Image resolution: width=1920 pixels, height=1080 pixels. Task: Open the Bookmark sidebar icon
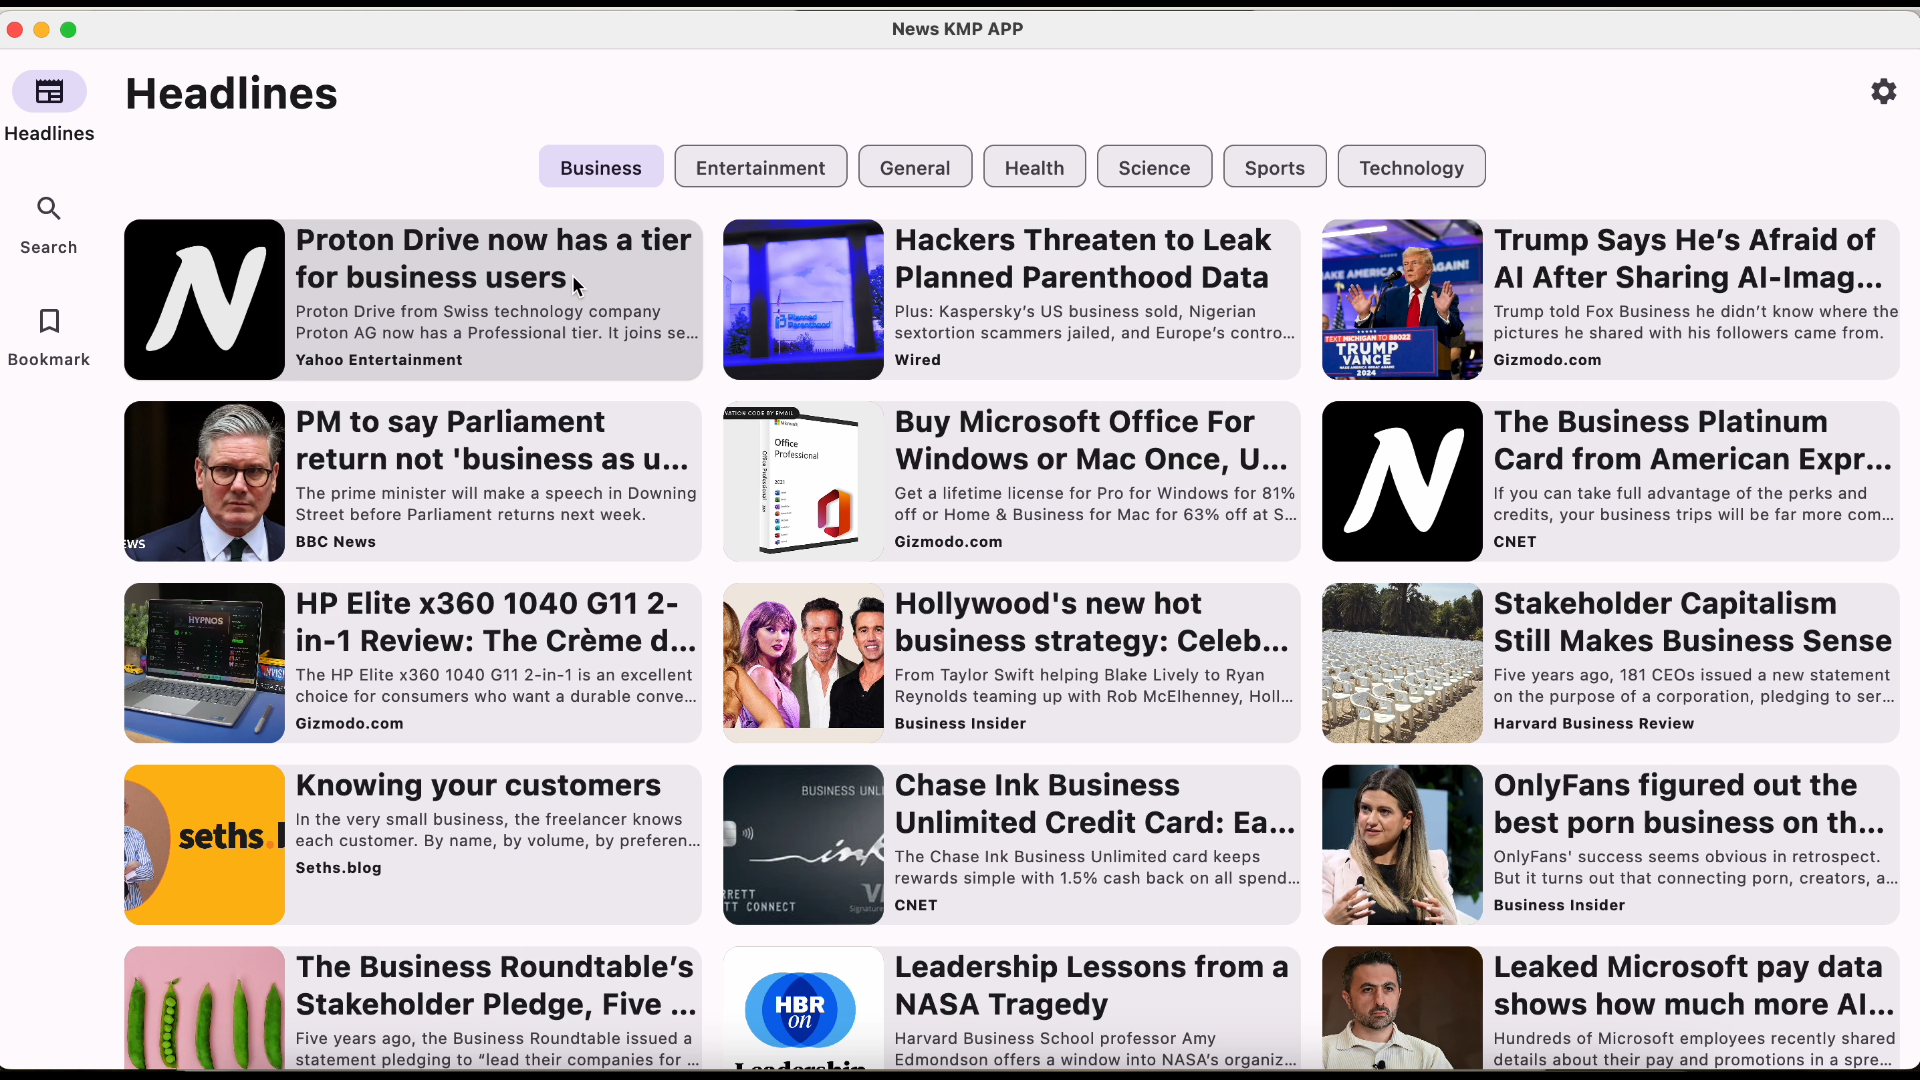pos(49,321)
